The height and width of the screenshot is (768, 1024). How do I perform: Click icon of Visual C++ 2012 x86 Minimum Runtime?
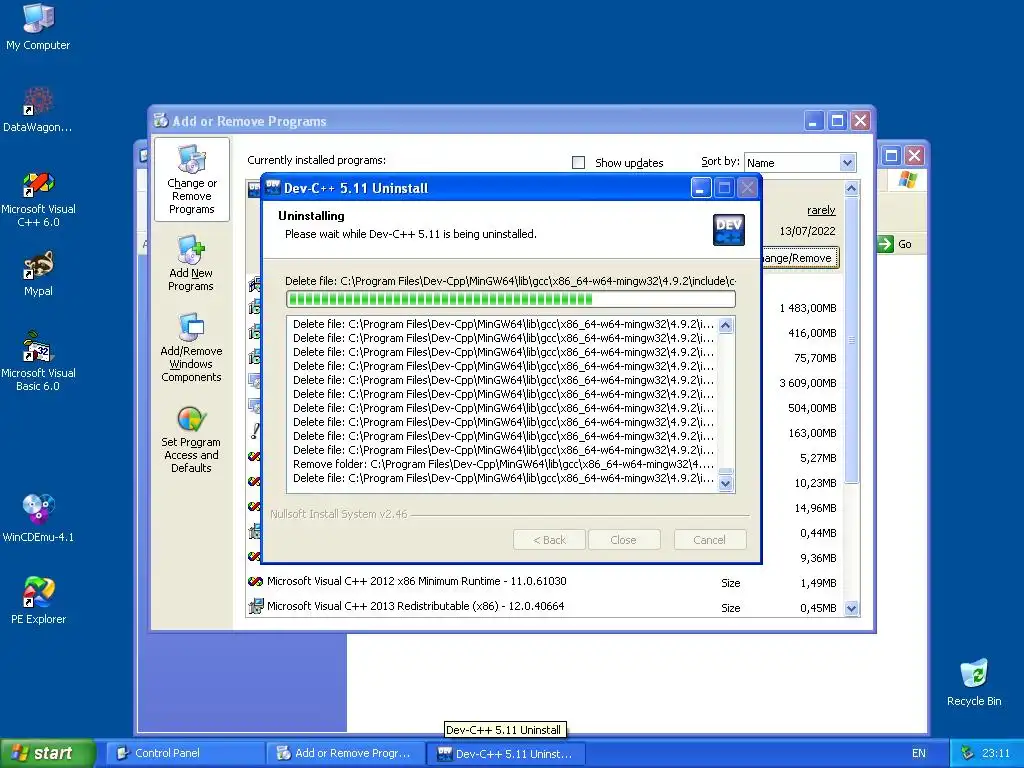(255, 581)
